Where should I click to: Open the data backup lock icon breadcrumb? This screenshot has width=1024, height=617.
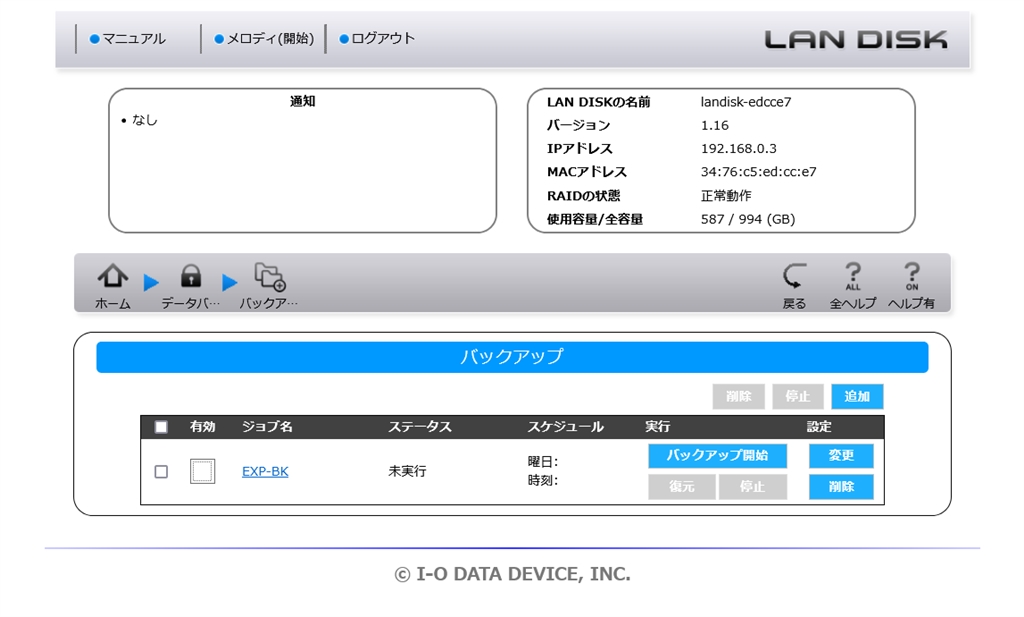pyautogui.click(x=191, y=285)
